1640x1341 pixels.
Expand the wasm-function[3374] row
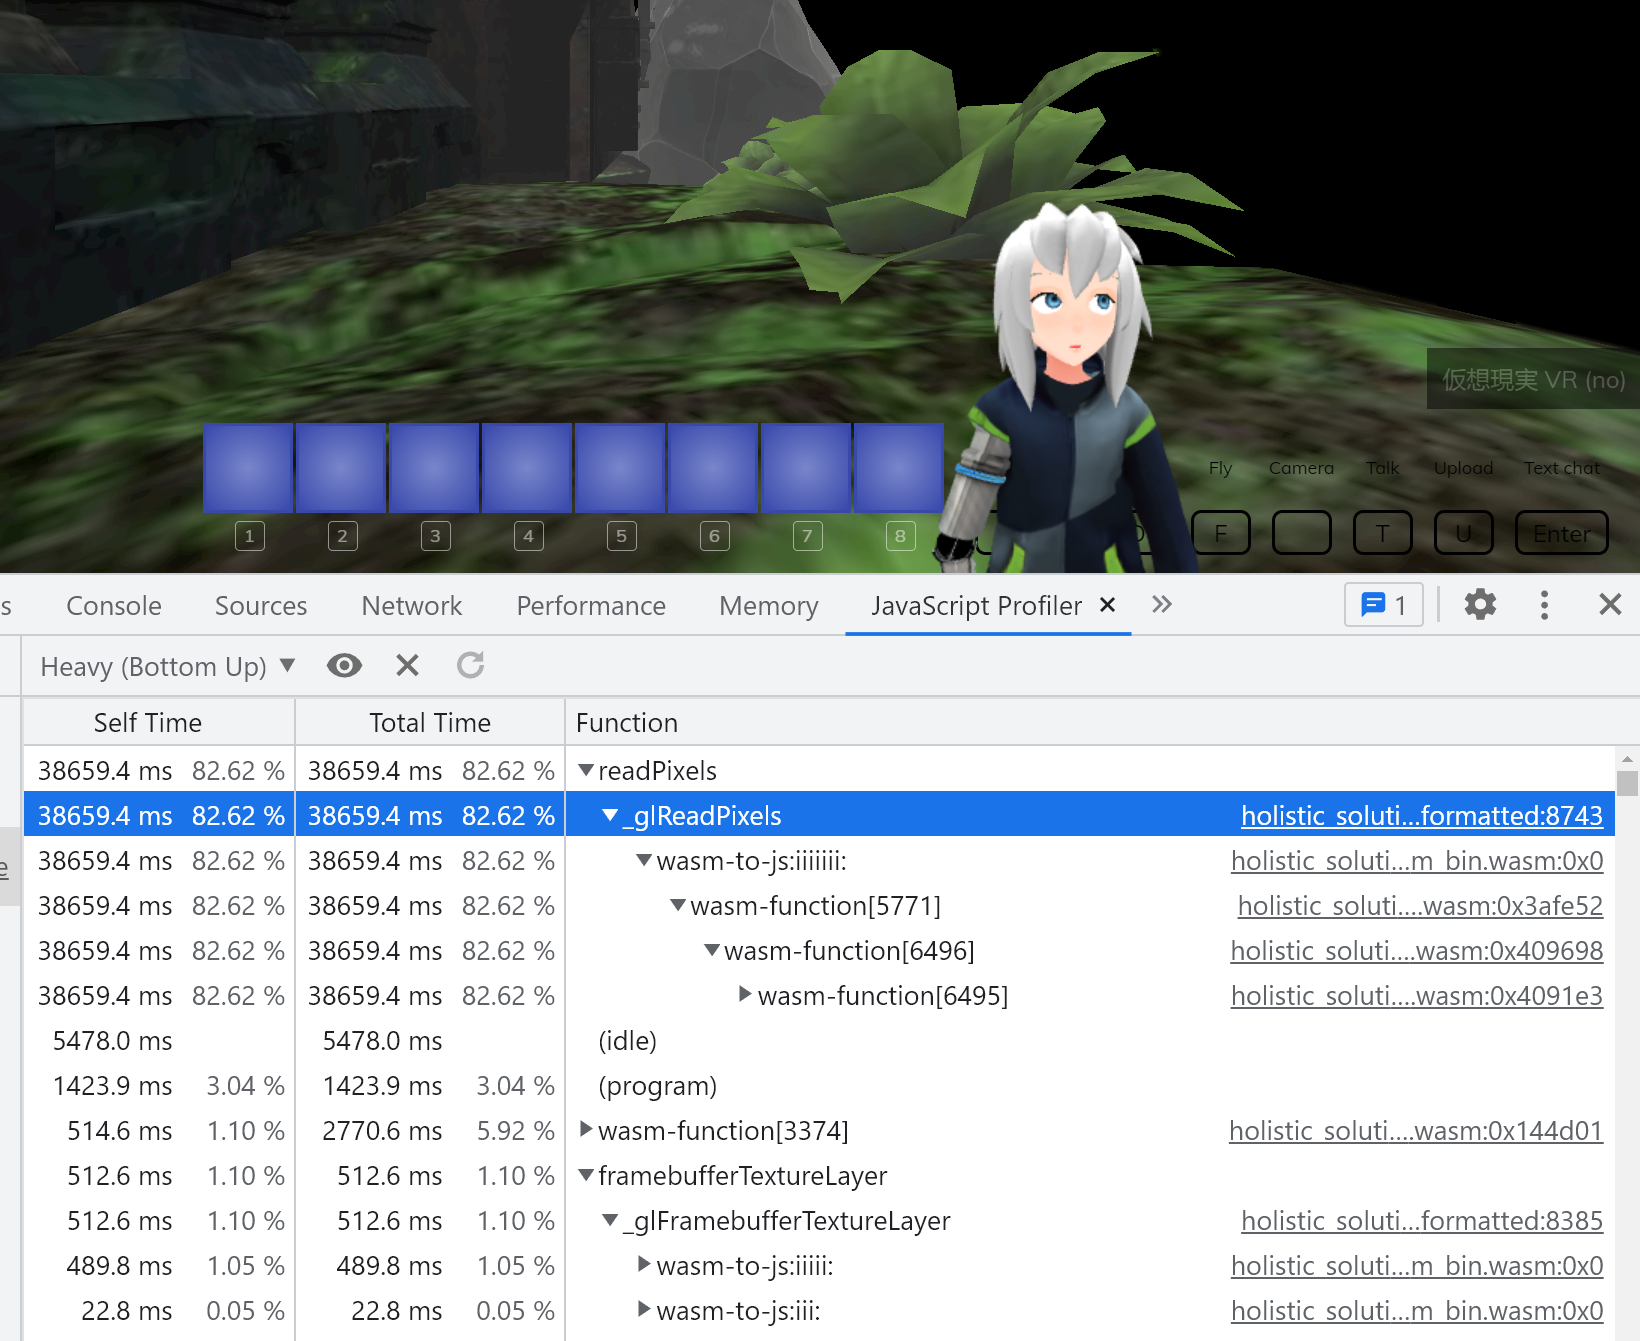pos(587,1129)
